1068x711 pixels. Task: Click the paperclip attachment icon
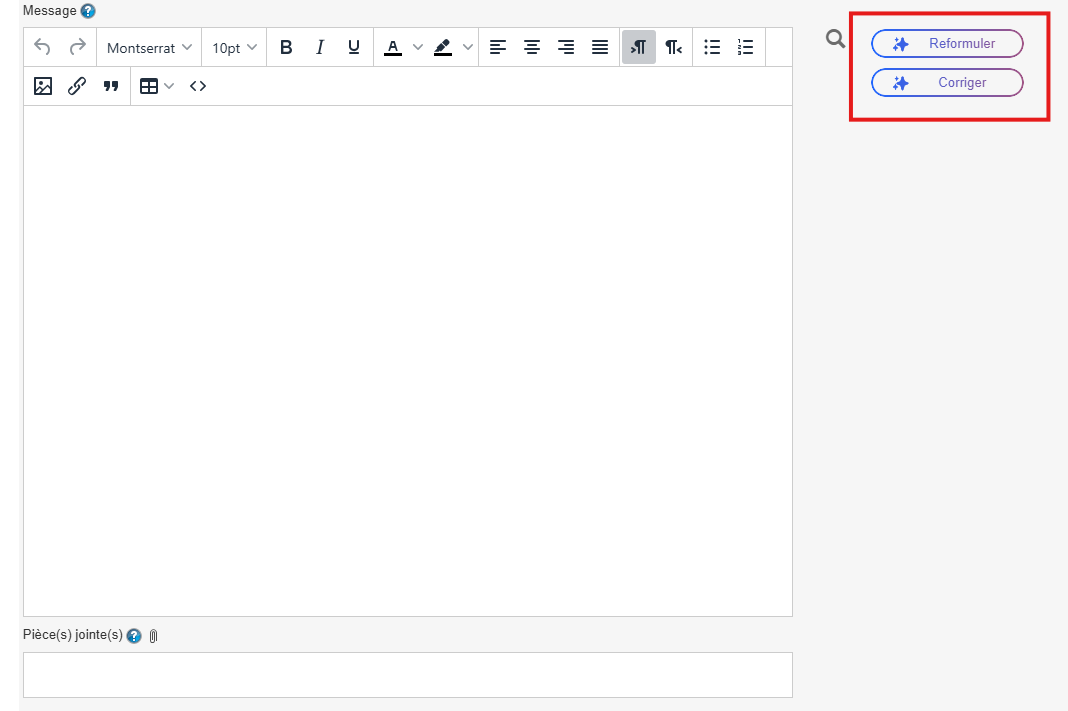click(153, 636)
